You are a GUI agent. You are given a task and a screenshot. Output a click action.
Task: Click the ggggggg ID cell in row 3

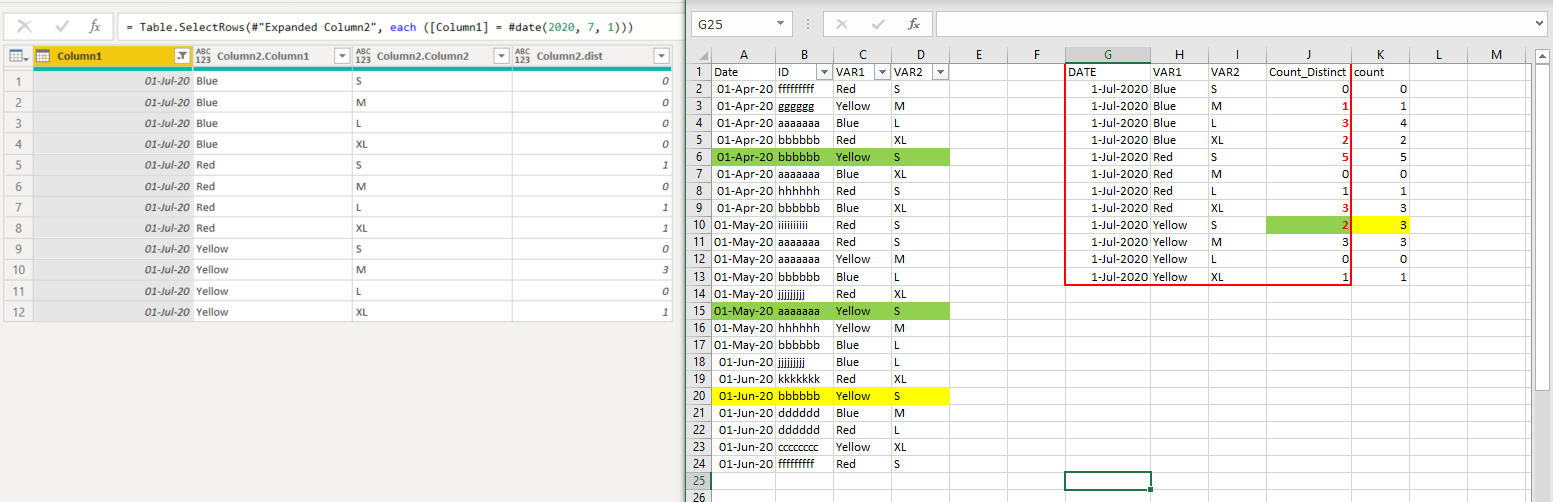click(x=804, y=106)
